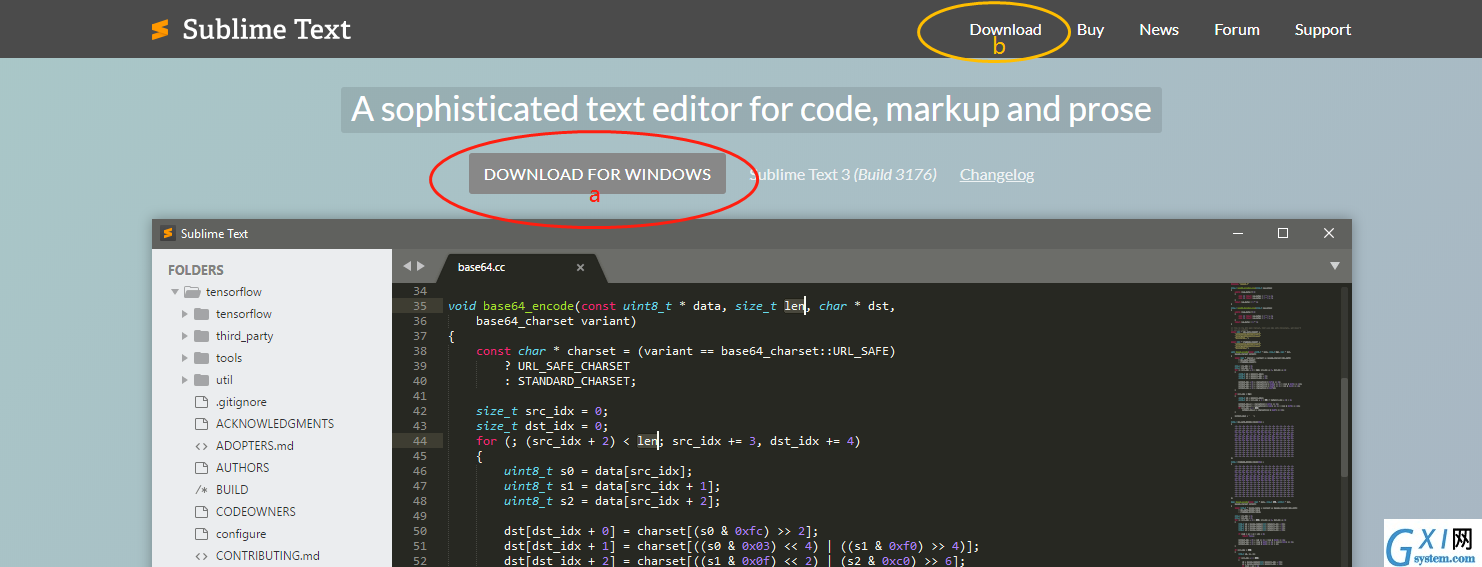Open the CODEOWNERS file
This screenshot has width=1482, height=567.
click(256, 512)
